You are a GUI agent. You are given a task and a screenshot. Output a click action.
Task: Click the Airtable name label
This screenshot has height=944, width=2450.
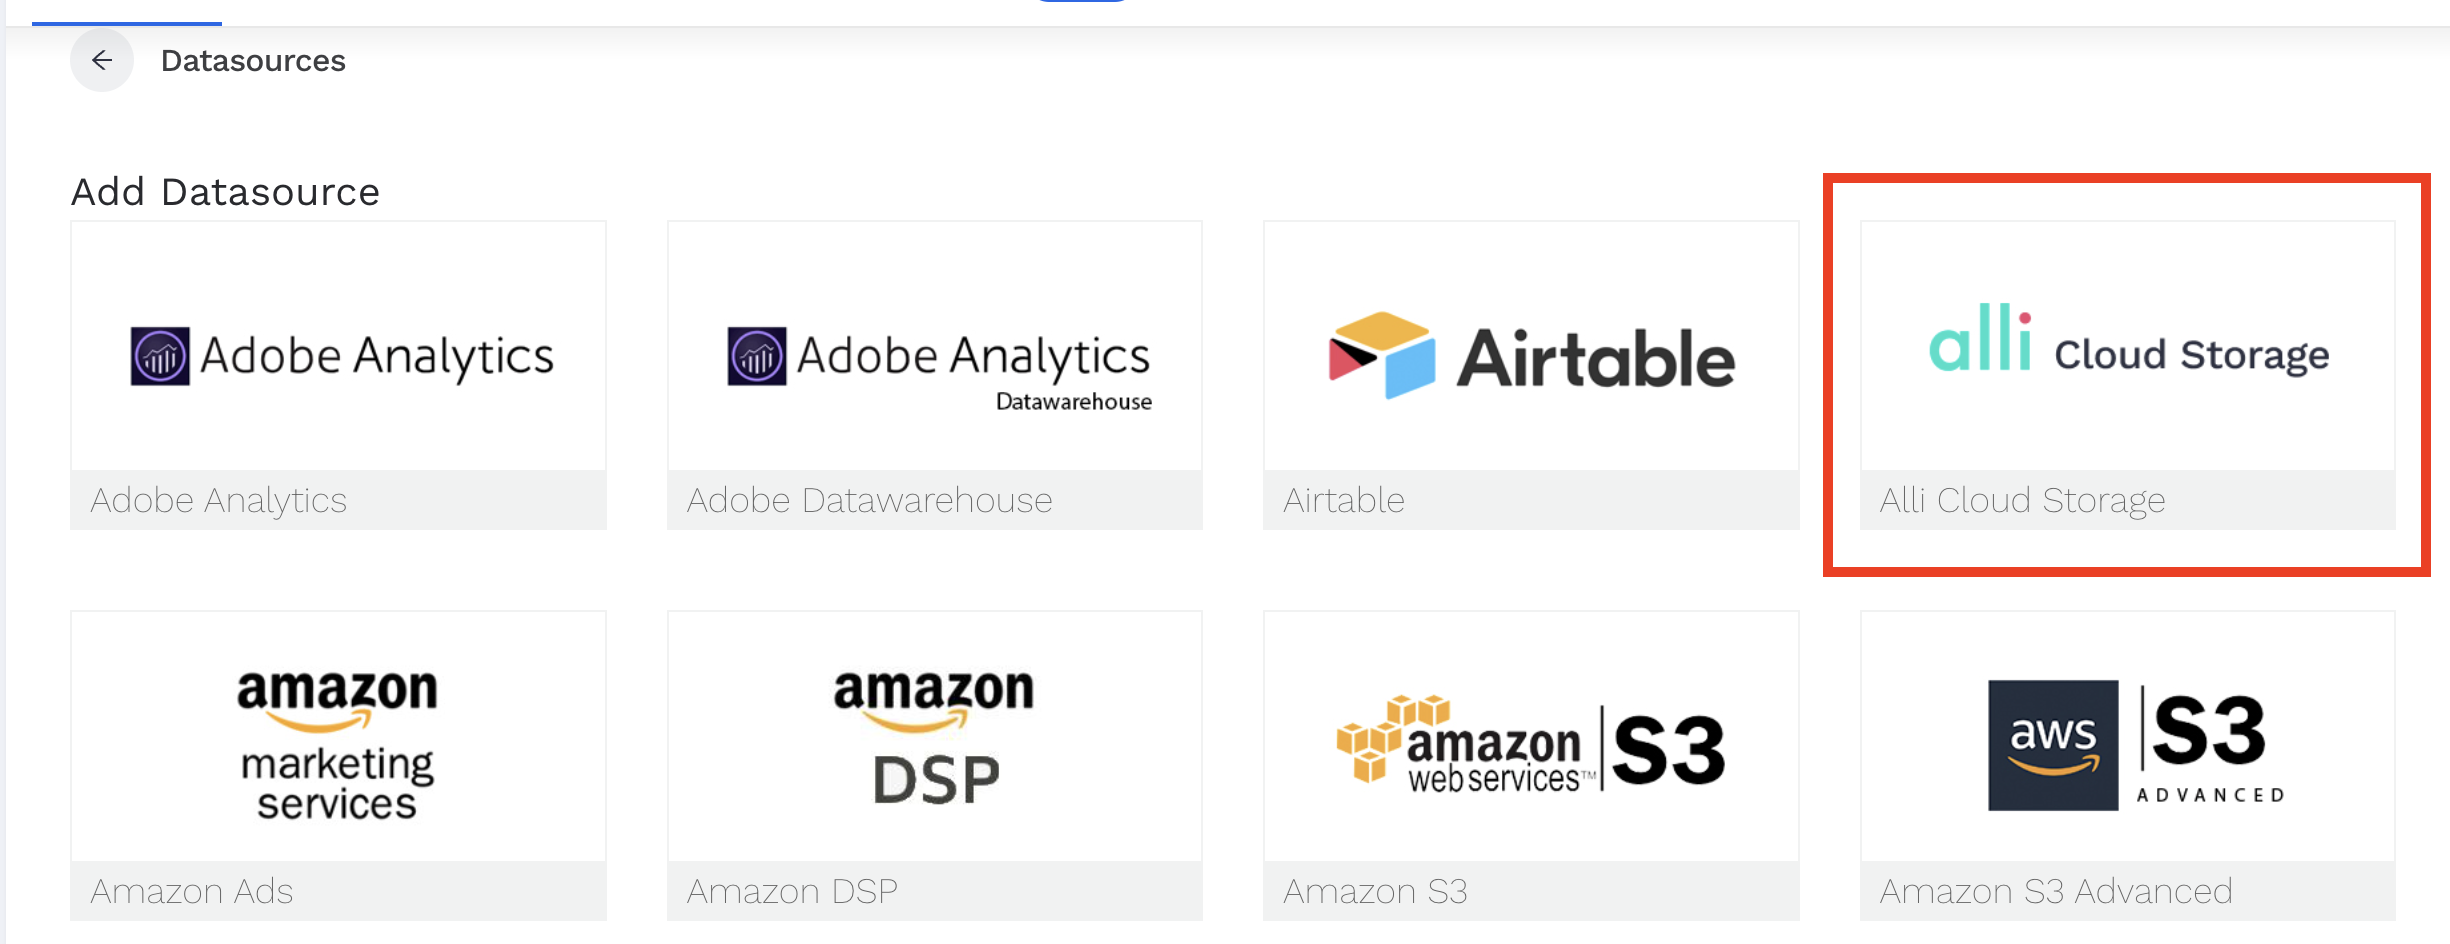pyautogui.click(x=1344, y=500)
